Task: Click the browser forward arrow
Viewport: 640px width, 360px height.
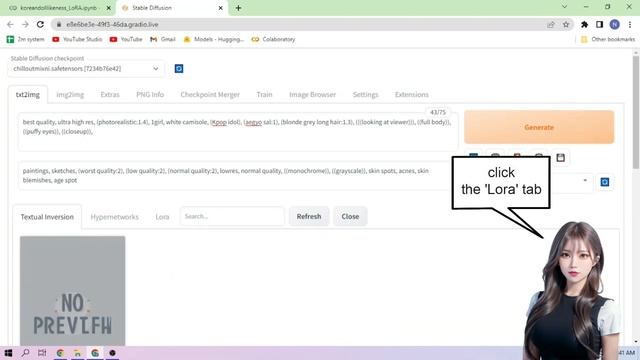Action: coord(25,24)
